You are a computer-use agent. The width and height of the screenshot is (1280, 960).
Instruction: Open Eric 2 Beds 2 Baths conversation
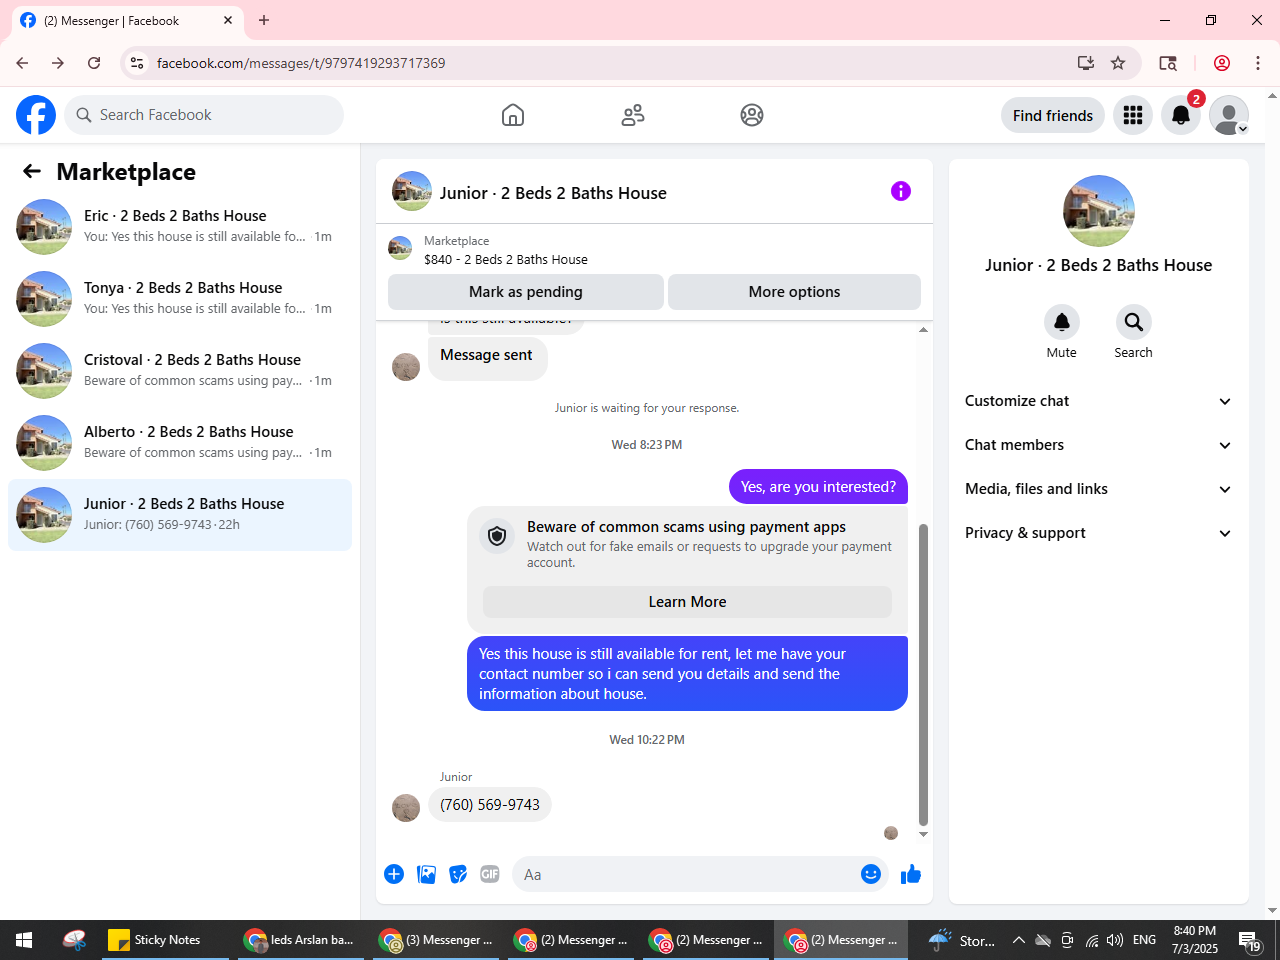[180, 227]
